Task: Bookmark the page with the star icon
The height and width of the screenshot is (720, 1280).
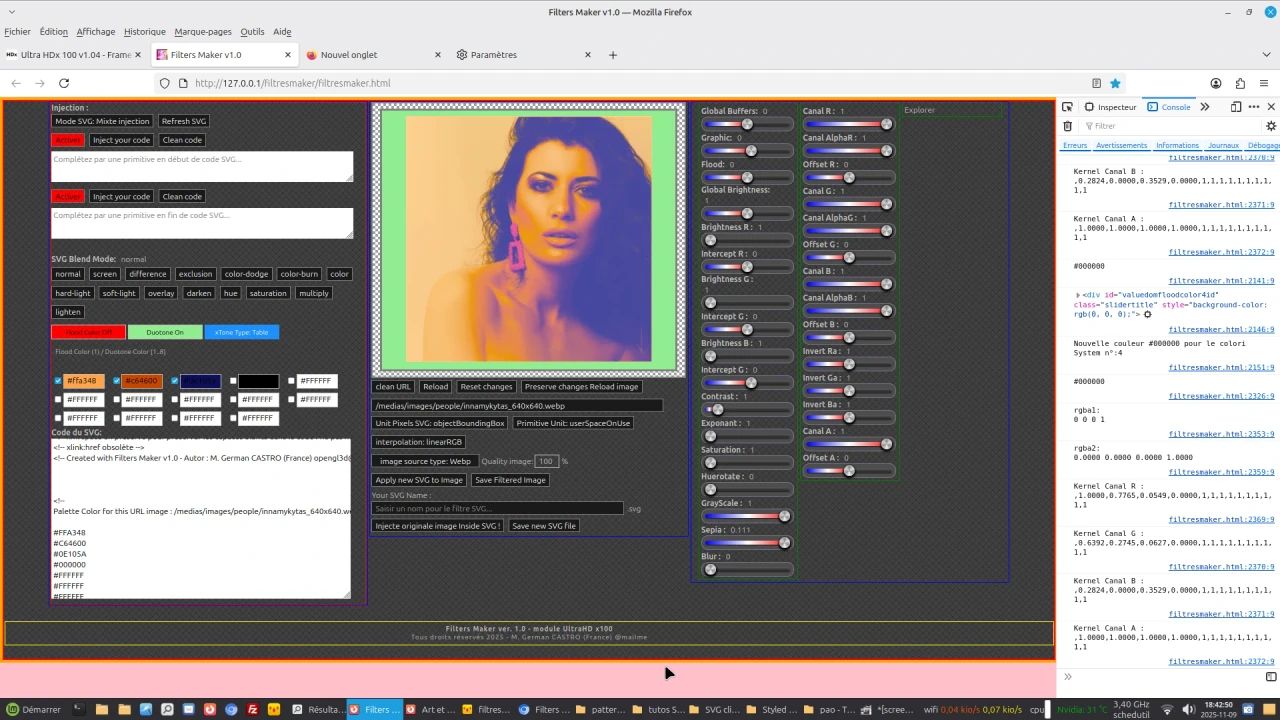Action: [x=1115, y=83]
